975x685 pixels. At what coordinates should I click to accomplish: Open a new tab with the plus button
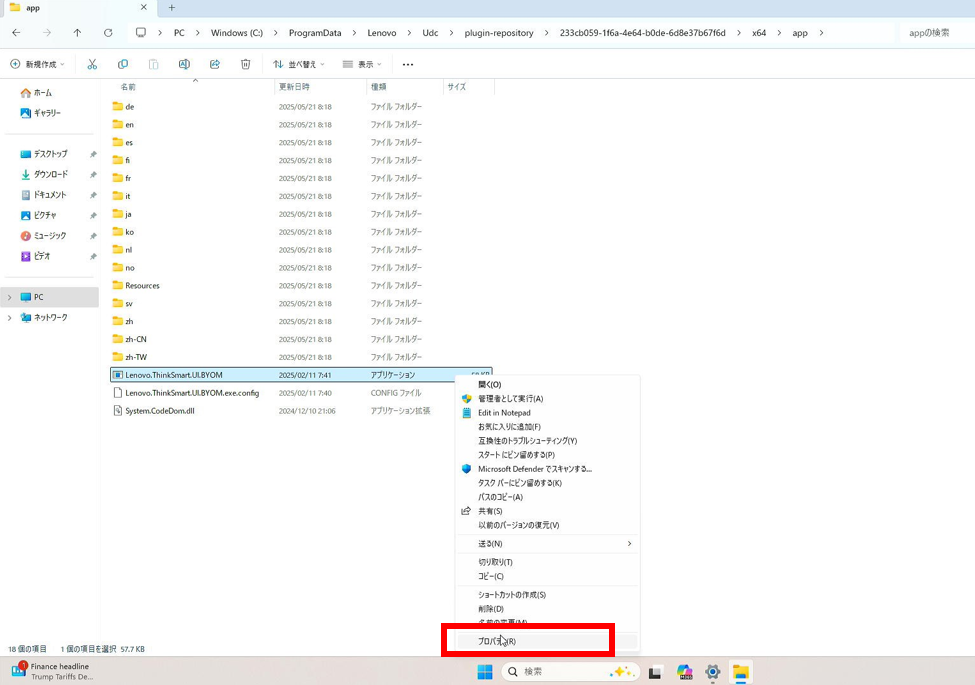pyautogui.click(x=172, y=7)
